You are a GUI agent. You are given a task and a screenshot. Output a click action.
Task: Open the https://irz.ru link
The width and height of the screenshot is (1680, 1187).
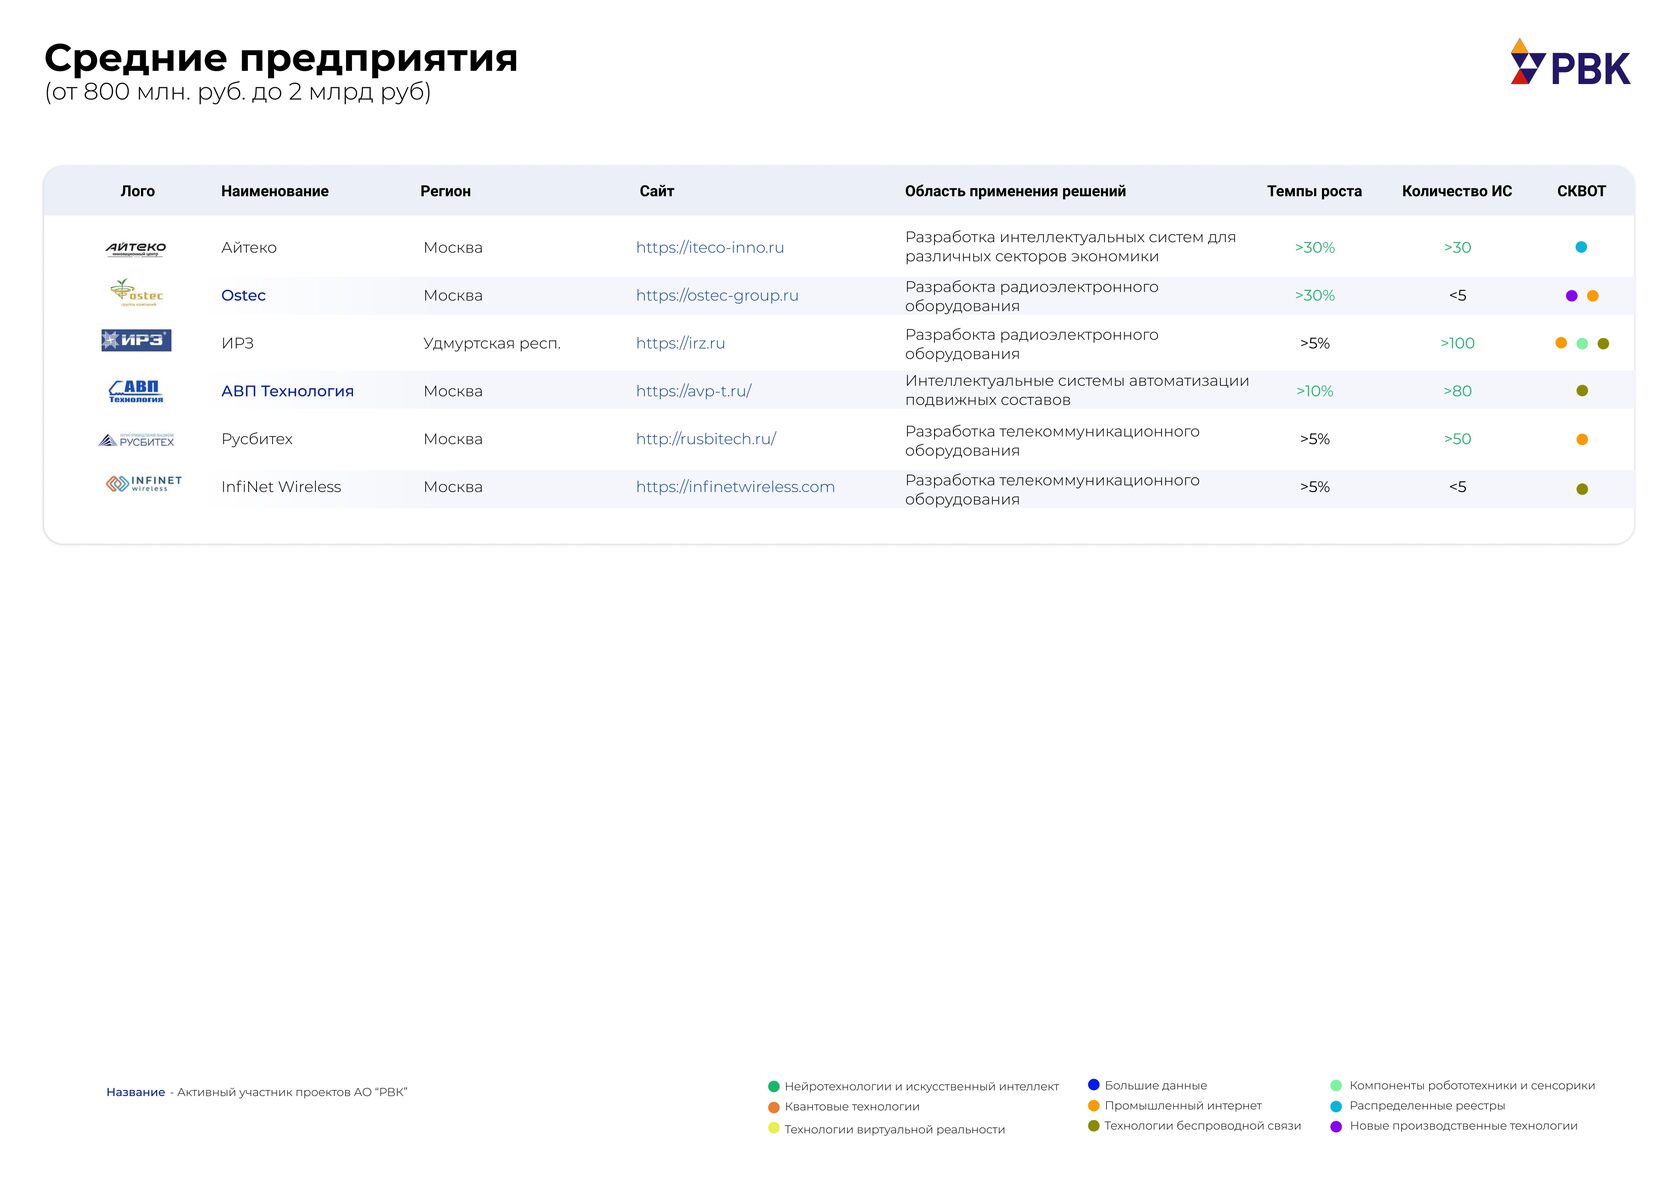point(681,343)
